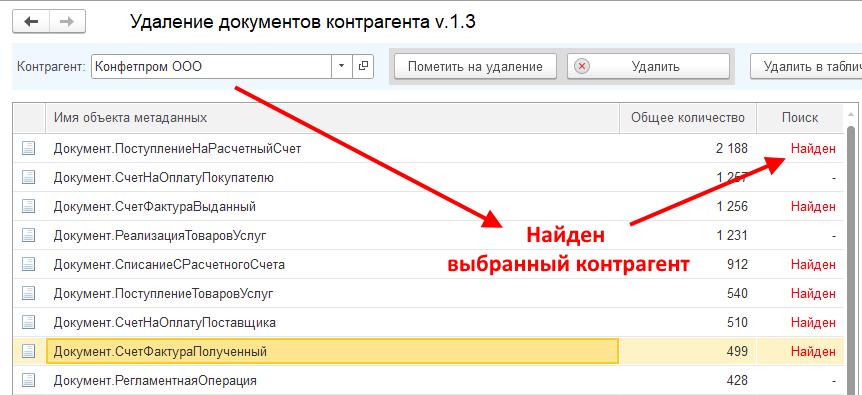Click document icon of СчетНаОплатуПокупателю row

click(28, 177)
